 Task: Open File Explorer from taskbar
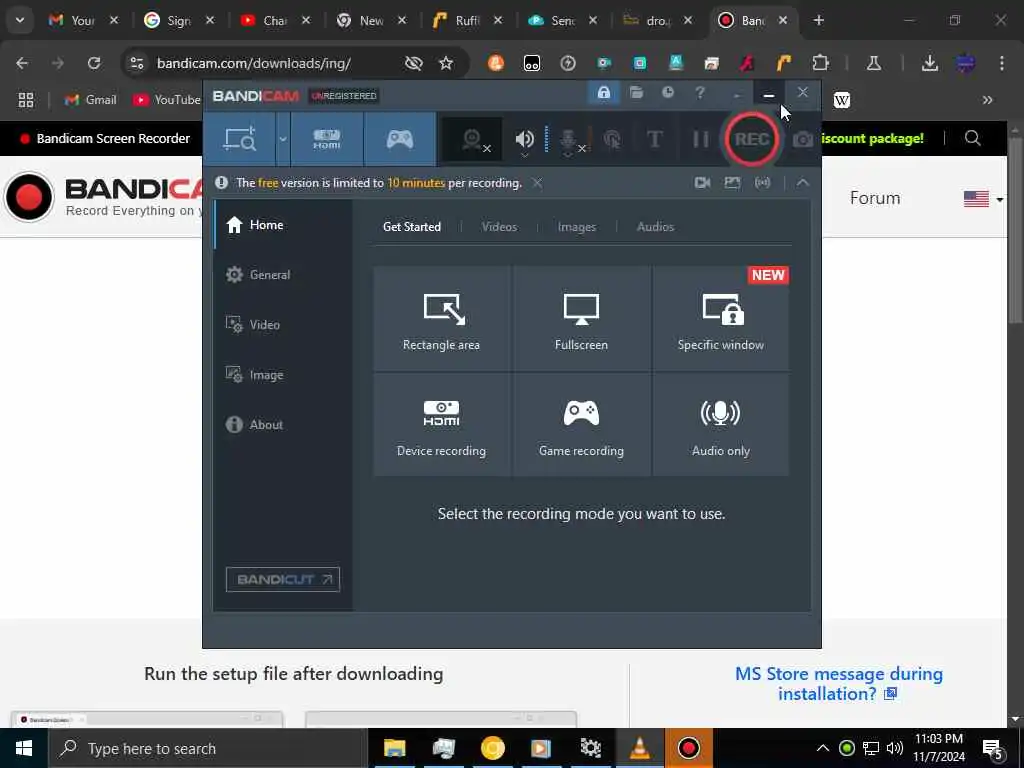pos(394,748)
